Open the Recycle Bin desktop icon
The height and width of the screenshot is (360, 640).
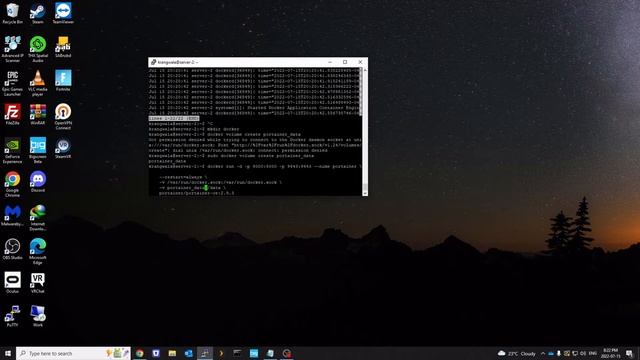click(12, 13)
